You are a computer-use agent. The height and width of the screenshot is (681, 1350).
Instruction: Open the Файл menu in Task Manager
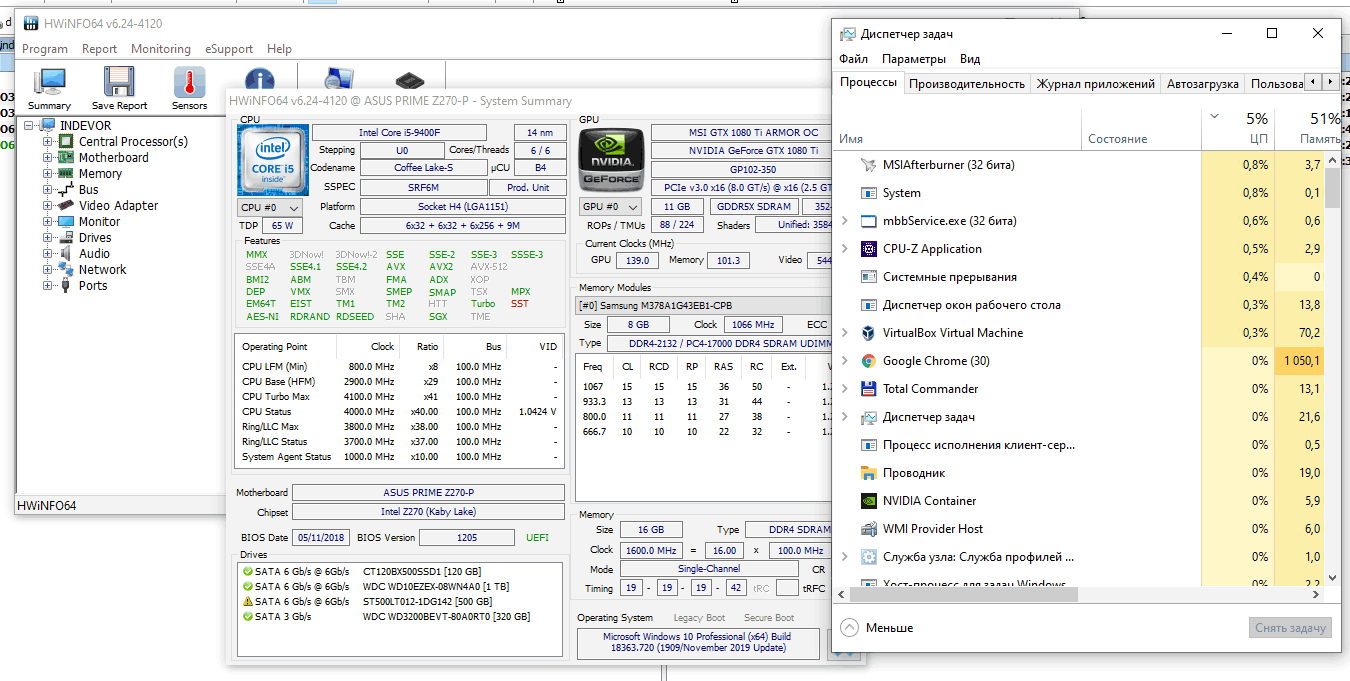(853, 59)
